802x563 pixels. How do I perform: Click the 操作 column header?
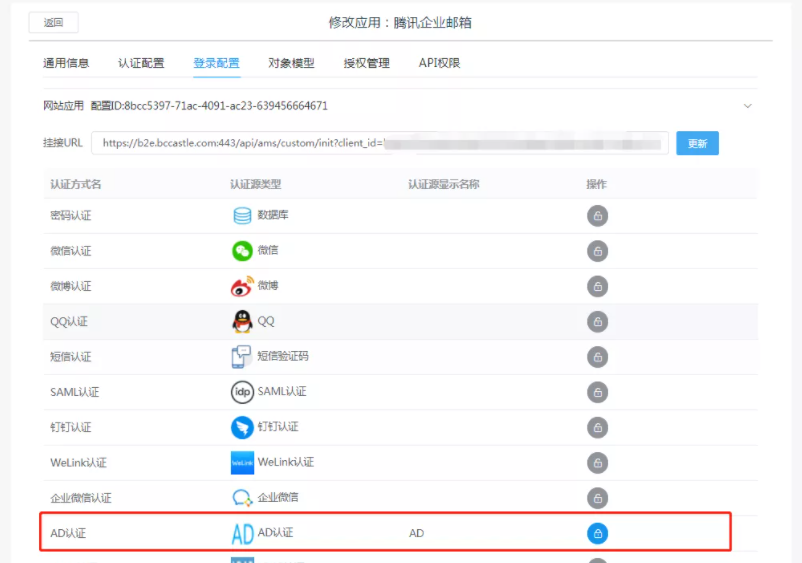596,184
